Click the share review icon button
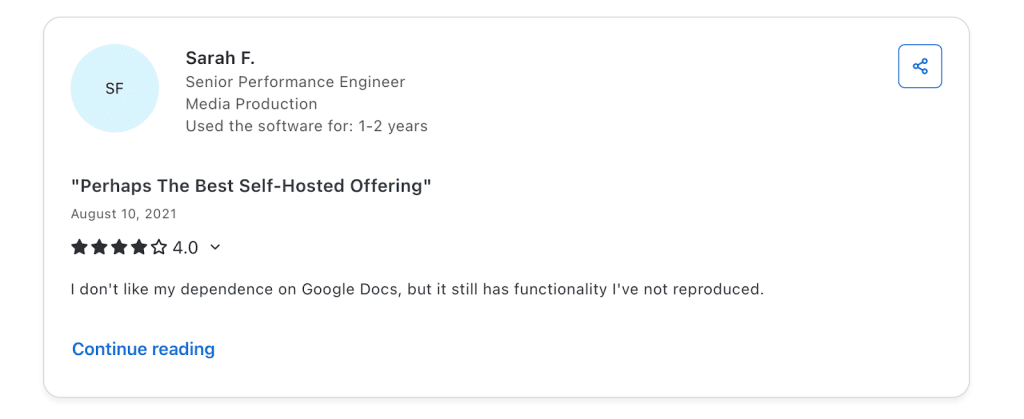This screenshot has height=419, width=1024. pyautogui.click(x=920, y=67)
